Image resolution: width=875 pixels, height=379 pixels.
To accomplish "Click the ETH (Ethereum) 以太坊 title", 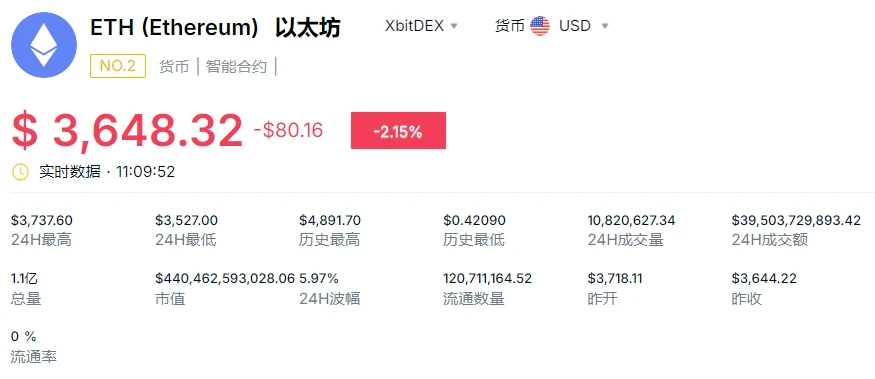I will click(x=215, y=27).
